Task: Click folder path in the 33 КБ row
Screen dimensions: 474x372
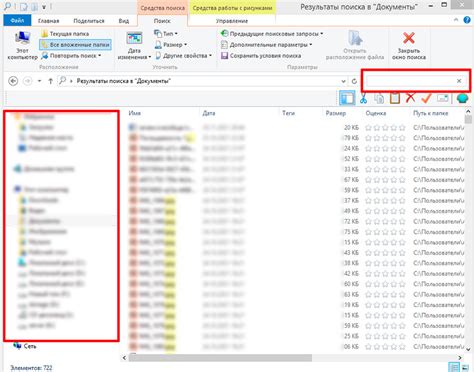Action: pyautogui.click(x=438, y=169)
